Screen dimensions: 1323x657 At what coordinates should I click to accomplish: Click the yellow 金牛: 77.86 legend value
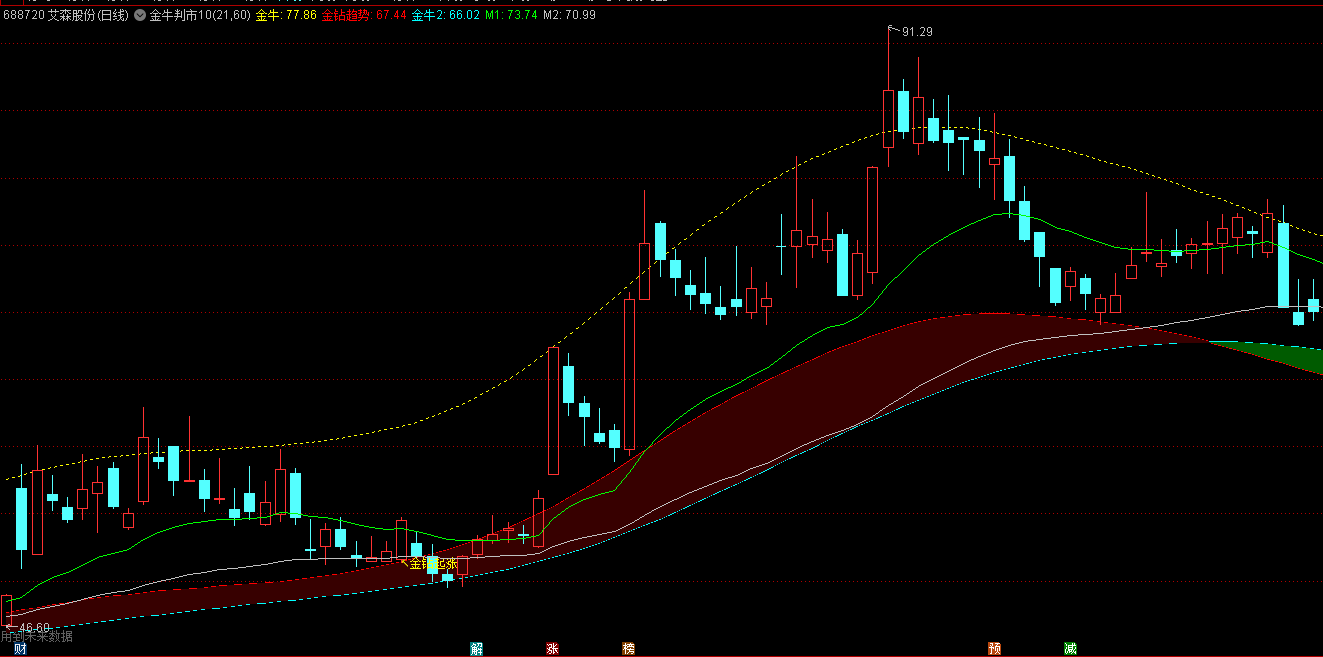[x=286, y=15]
